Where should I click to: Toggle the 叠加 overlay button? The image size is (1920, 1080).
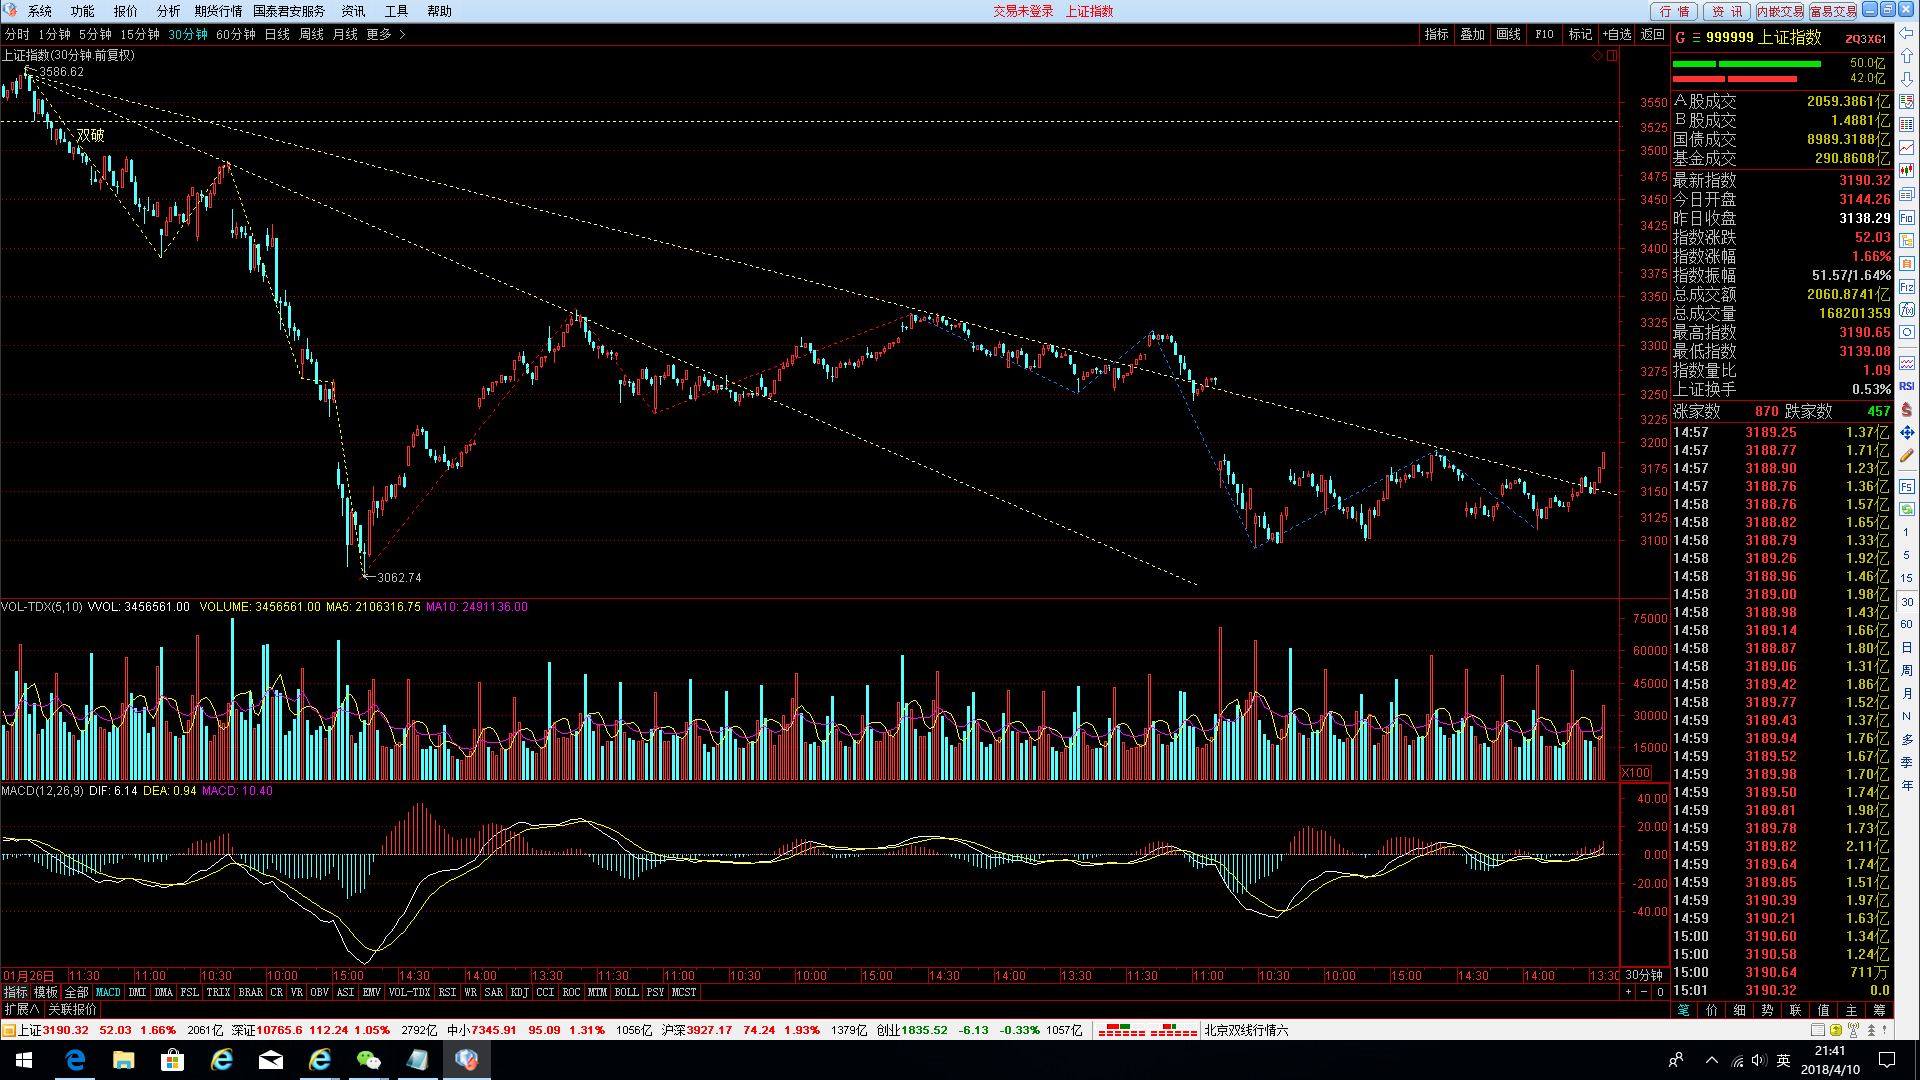tap(1472, 34)
